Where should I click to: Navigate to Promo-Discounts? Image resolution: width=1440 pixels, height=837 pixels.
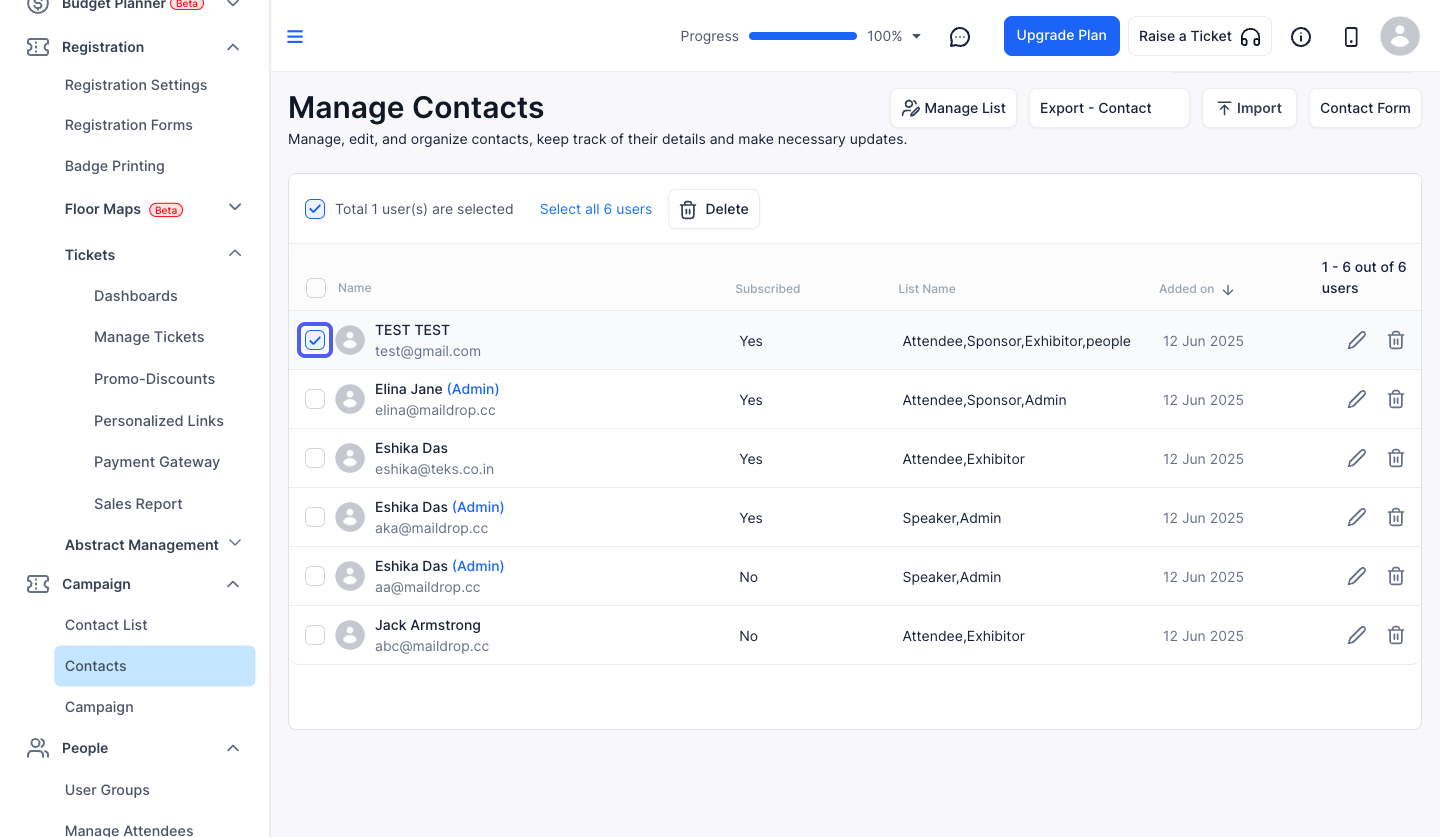tap(155, 379)
